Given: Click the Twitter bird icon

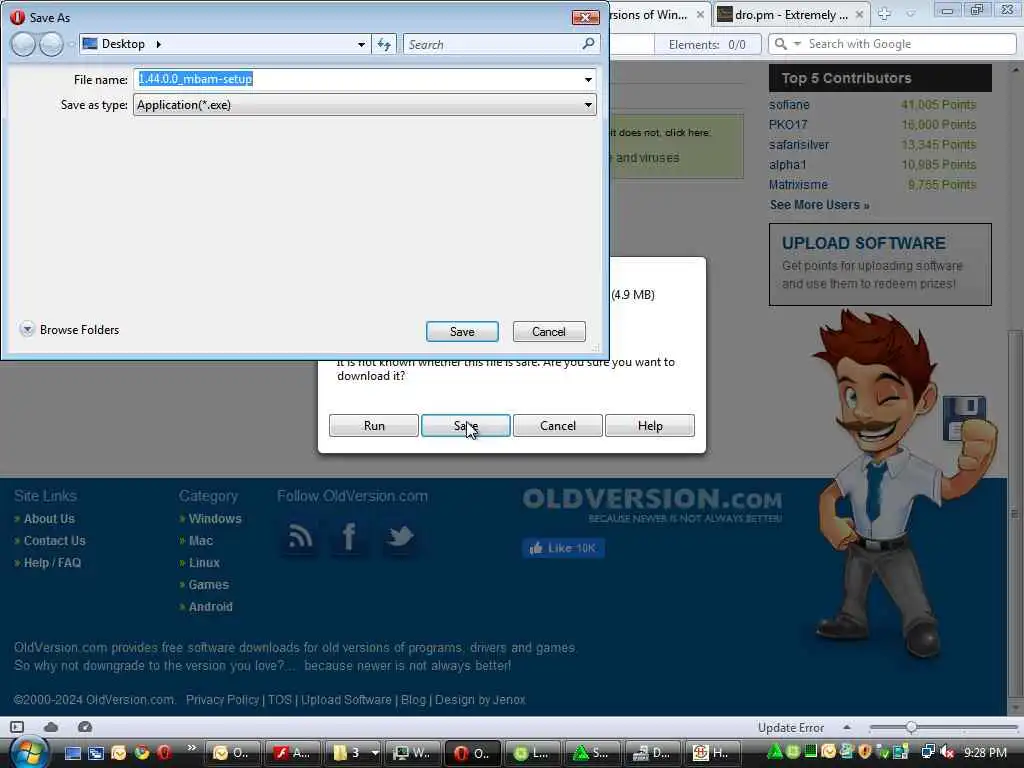Looking at the screenshot, I should pyautogui.click(x=400, y=537).
